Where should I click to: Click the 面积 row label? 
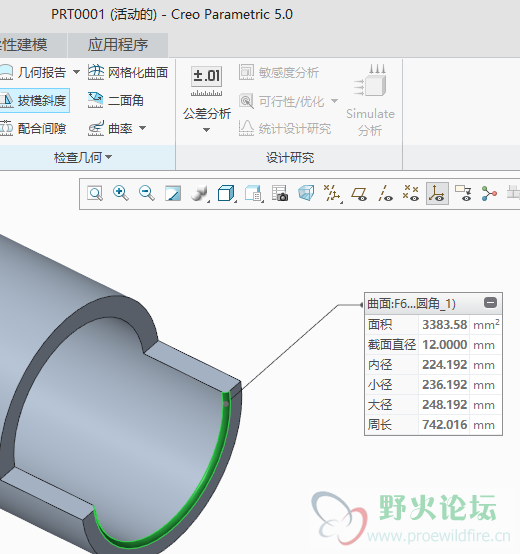380,324
